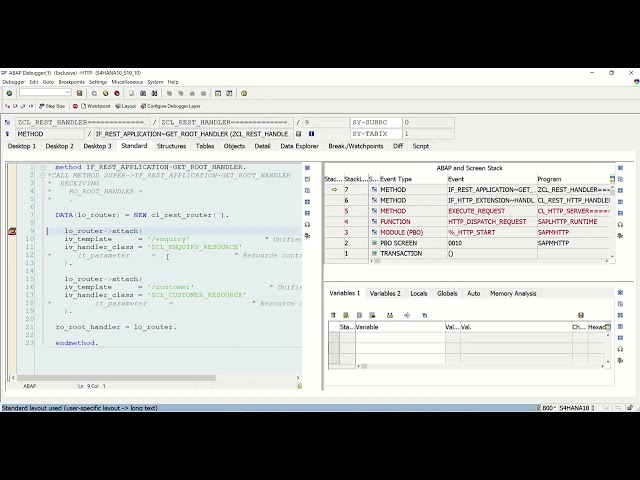
Task: Click the save icon in Variables toolbar
Action: click(x=581, y=315)
